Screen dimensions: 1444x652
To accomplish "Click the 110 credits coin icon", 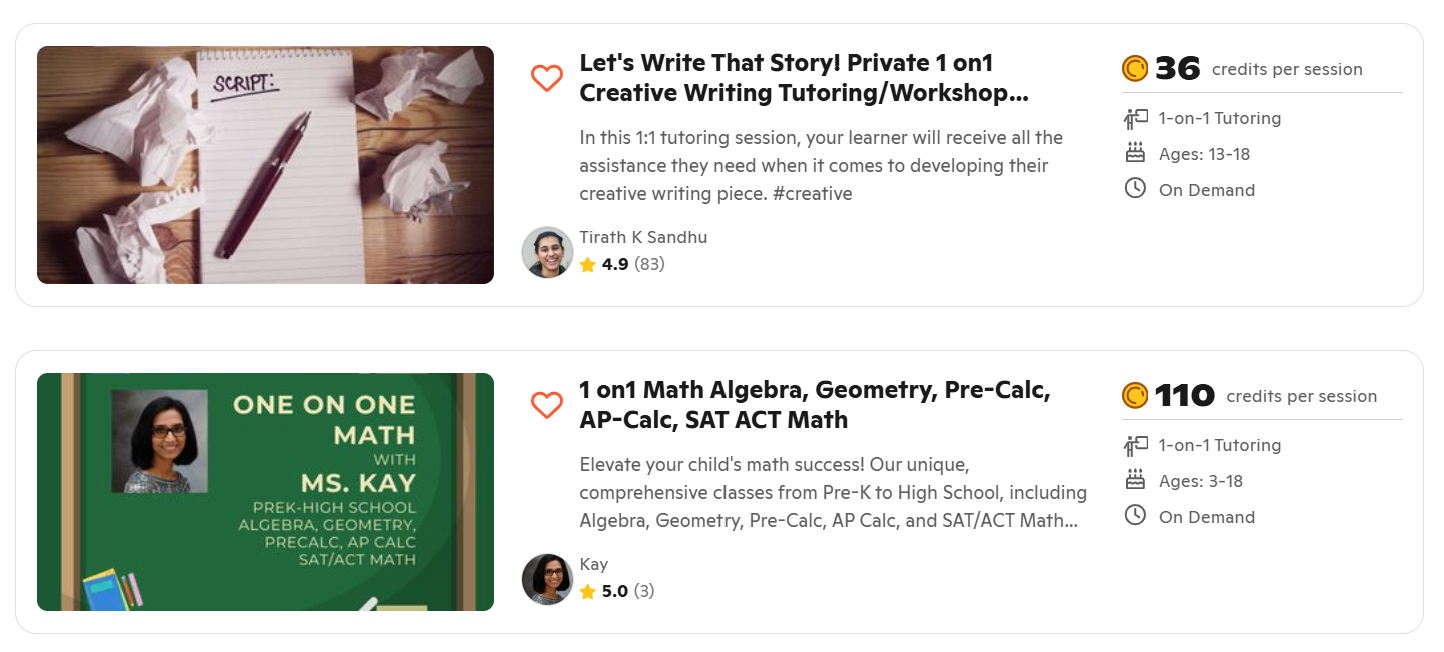I will point(1135,395).
